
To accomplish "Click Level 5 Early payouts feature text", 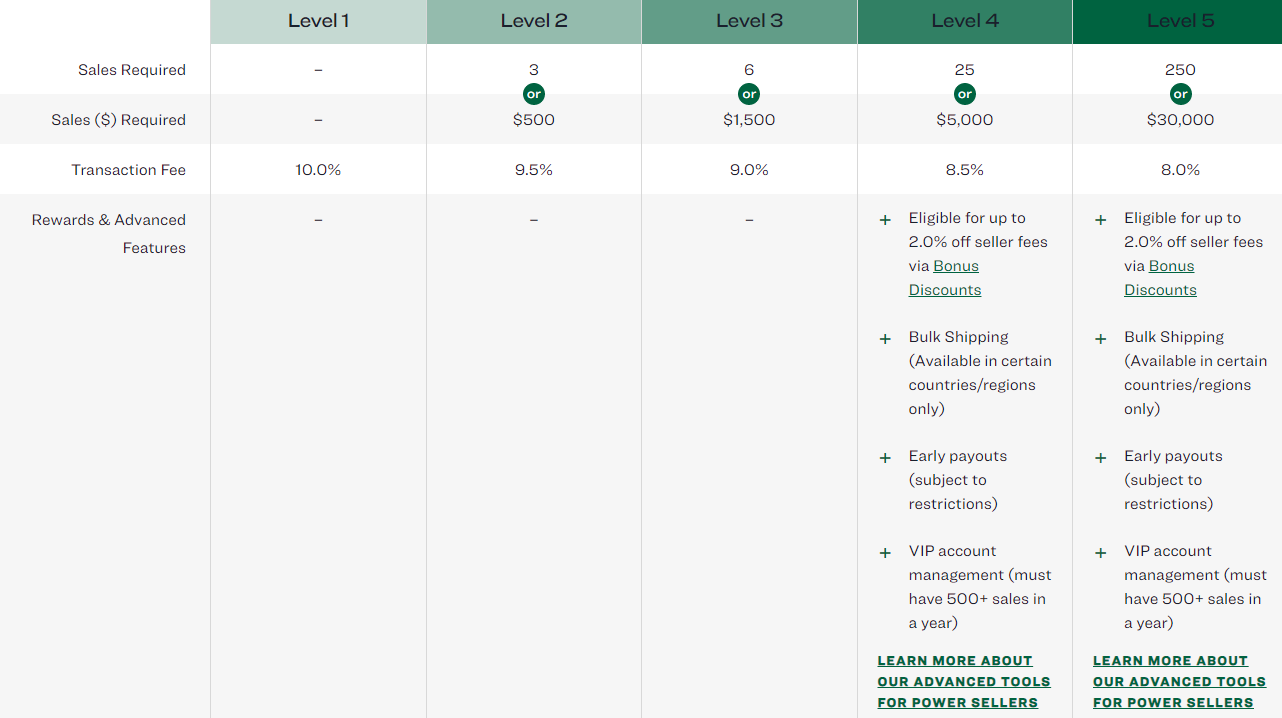I will [x=1173, y=480].
